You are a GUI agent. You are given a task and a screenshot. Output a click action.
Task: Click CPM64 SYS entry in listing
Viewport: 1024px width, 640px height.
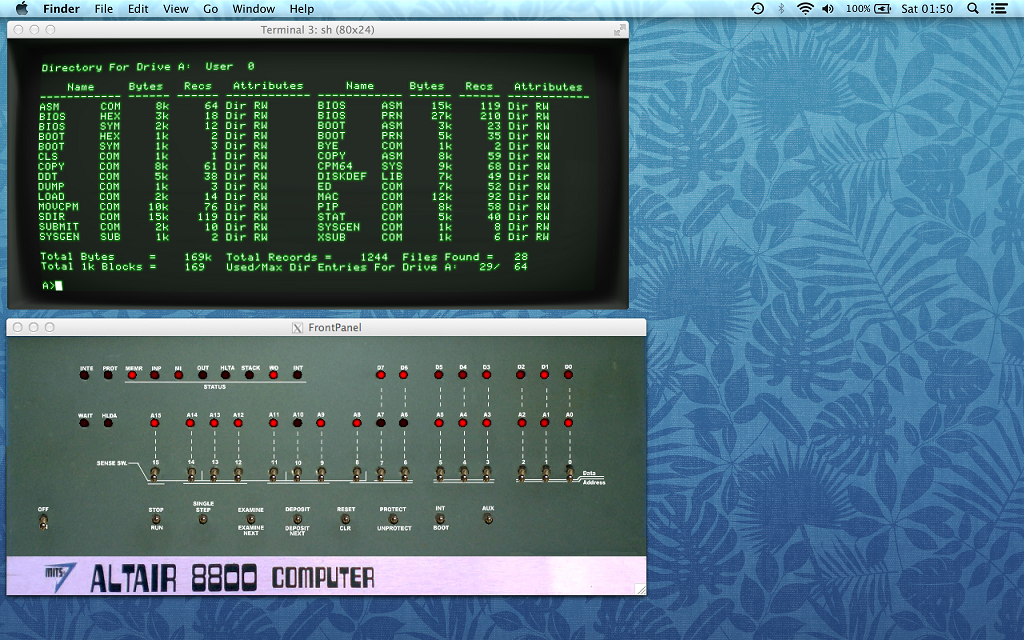click(360, 166)
